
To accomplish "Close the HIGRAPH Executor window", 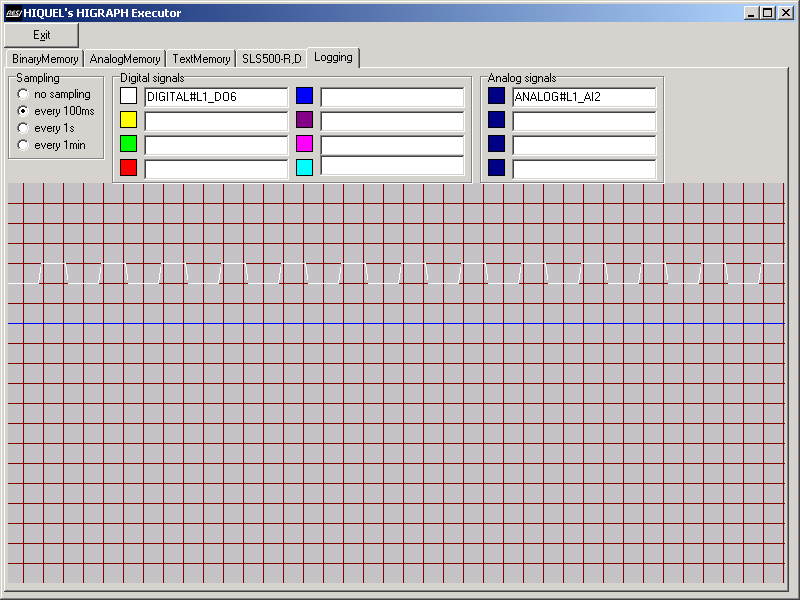I will point(786,13).
